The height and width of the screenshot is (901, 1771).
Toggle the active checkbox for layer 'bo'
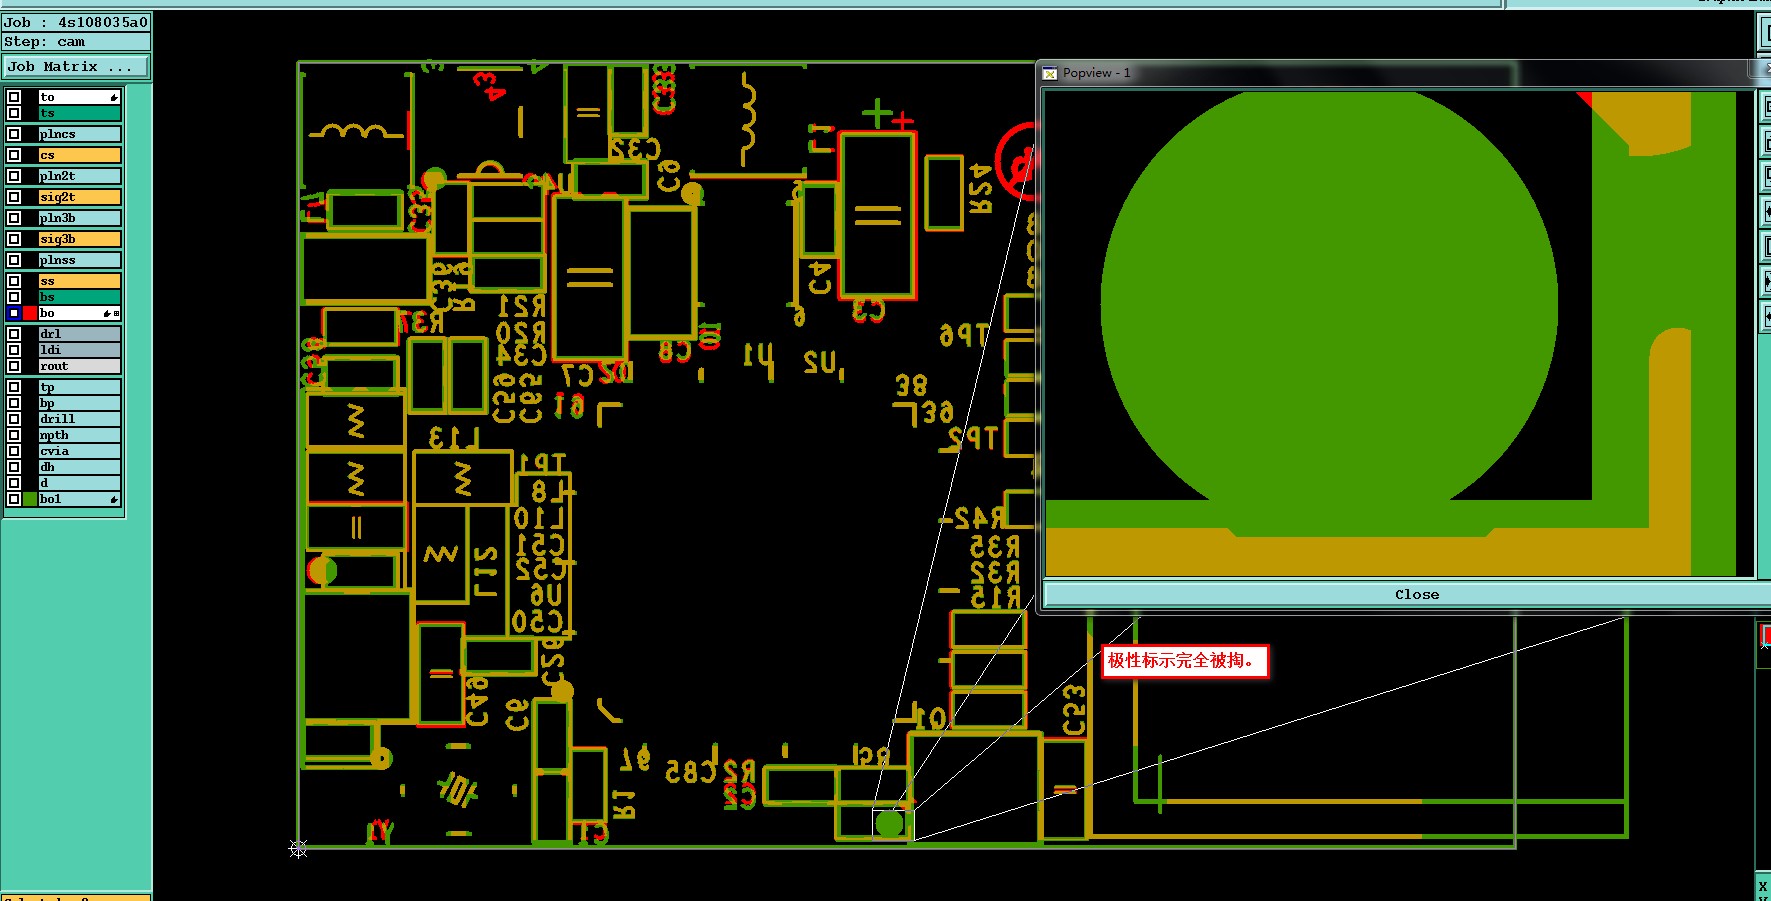coord(14,313)
